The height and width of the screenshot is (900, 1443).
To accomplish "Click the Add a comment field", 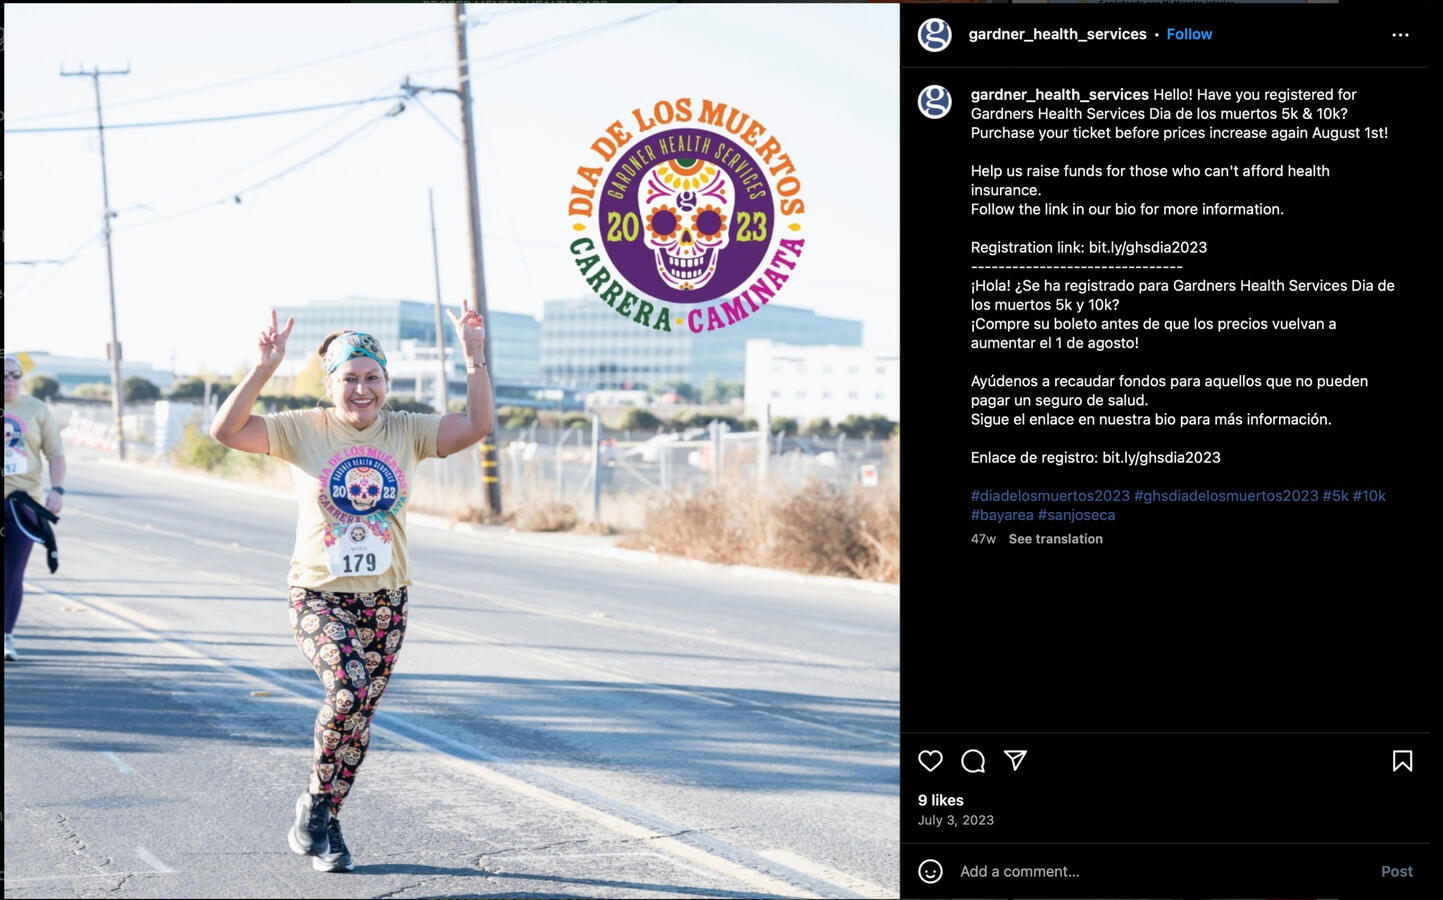I will click(x=1160, y=872).
